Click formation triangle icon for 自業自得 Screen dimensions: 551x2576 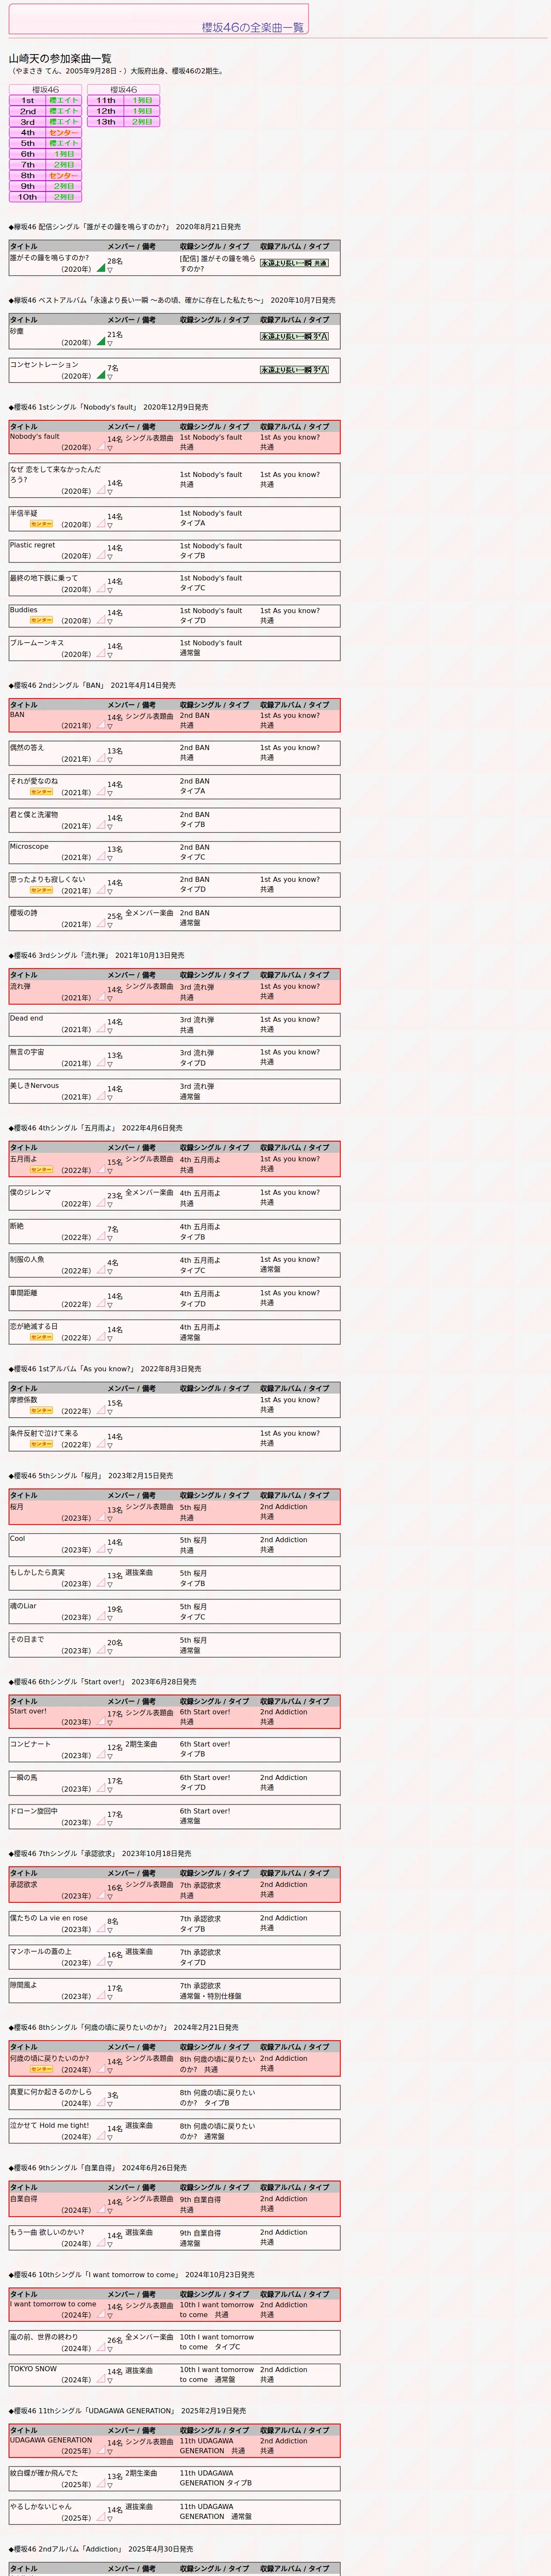pos(100,2209)
